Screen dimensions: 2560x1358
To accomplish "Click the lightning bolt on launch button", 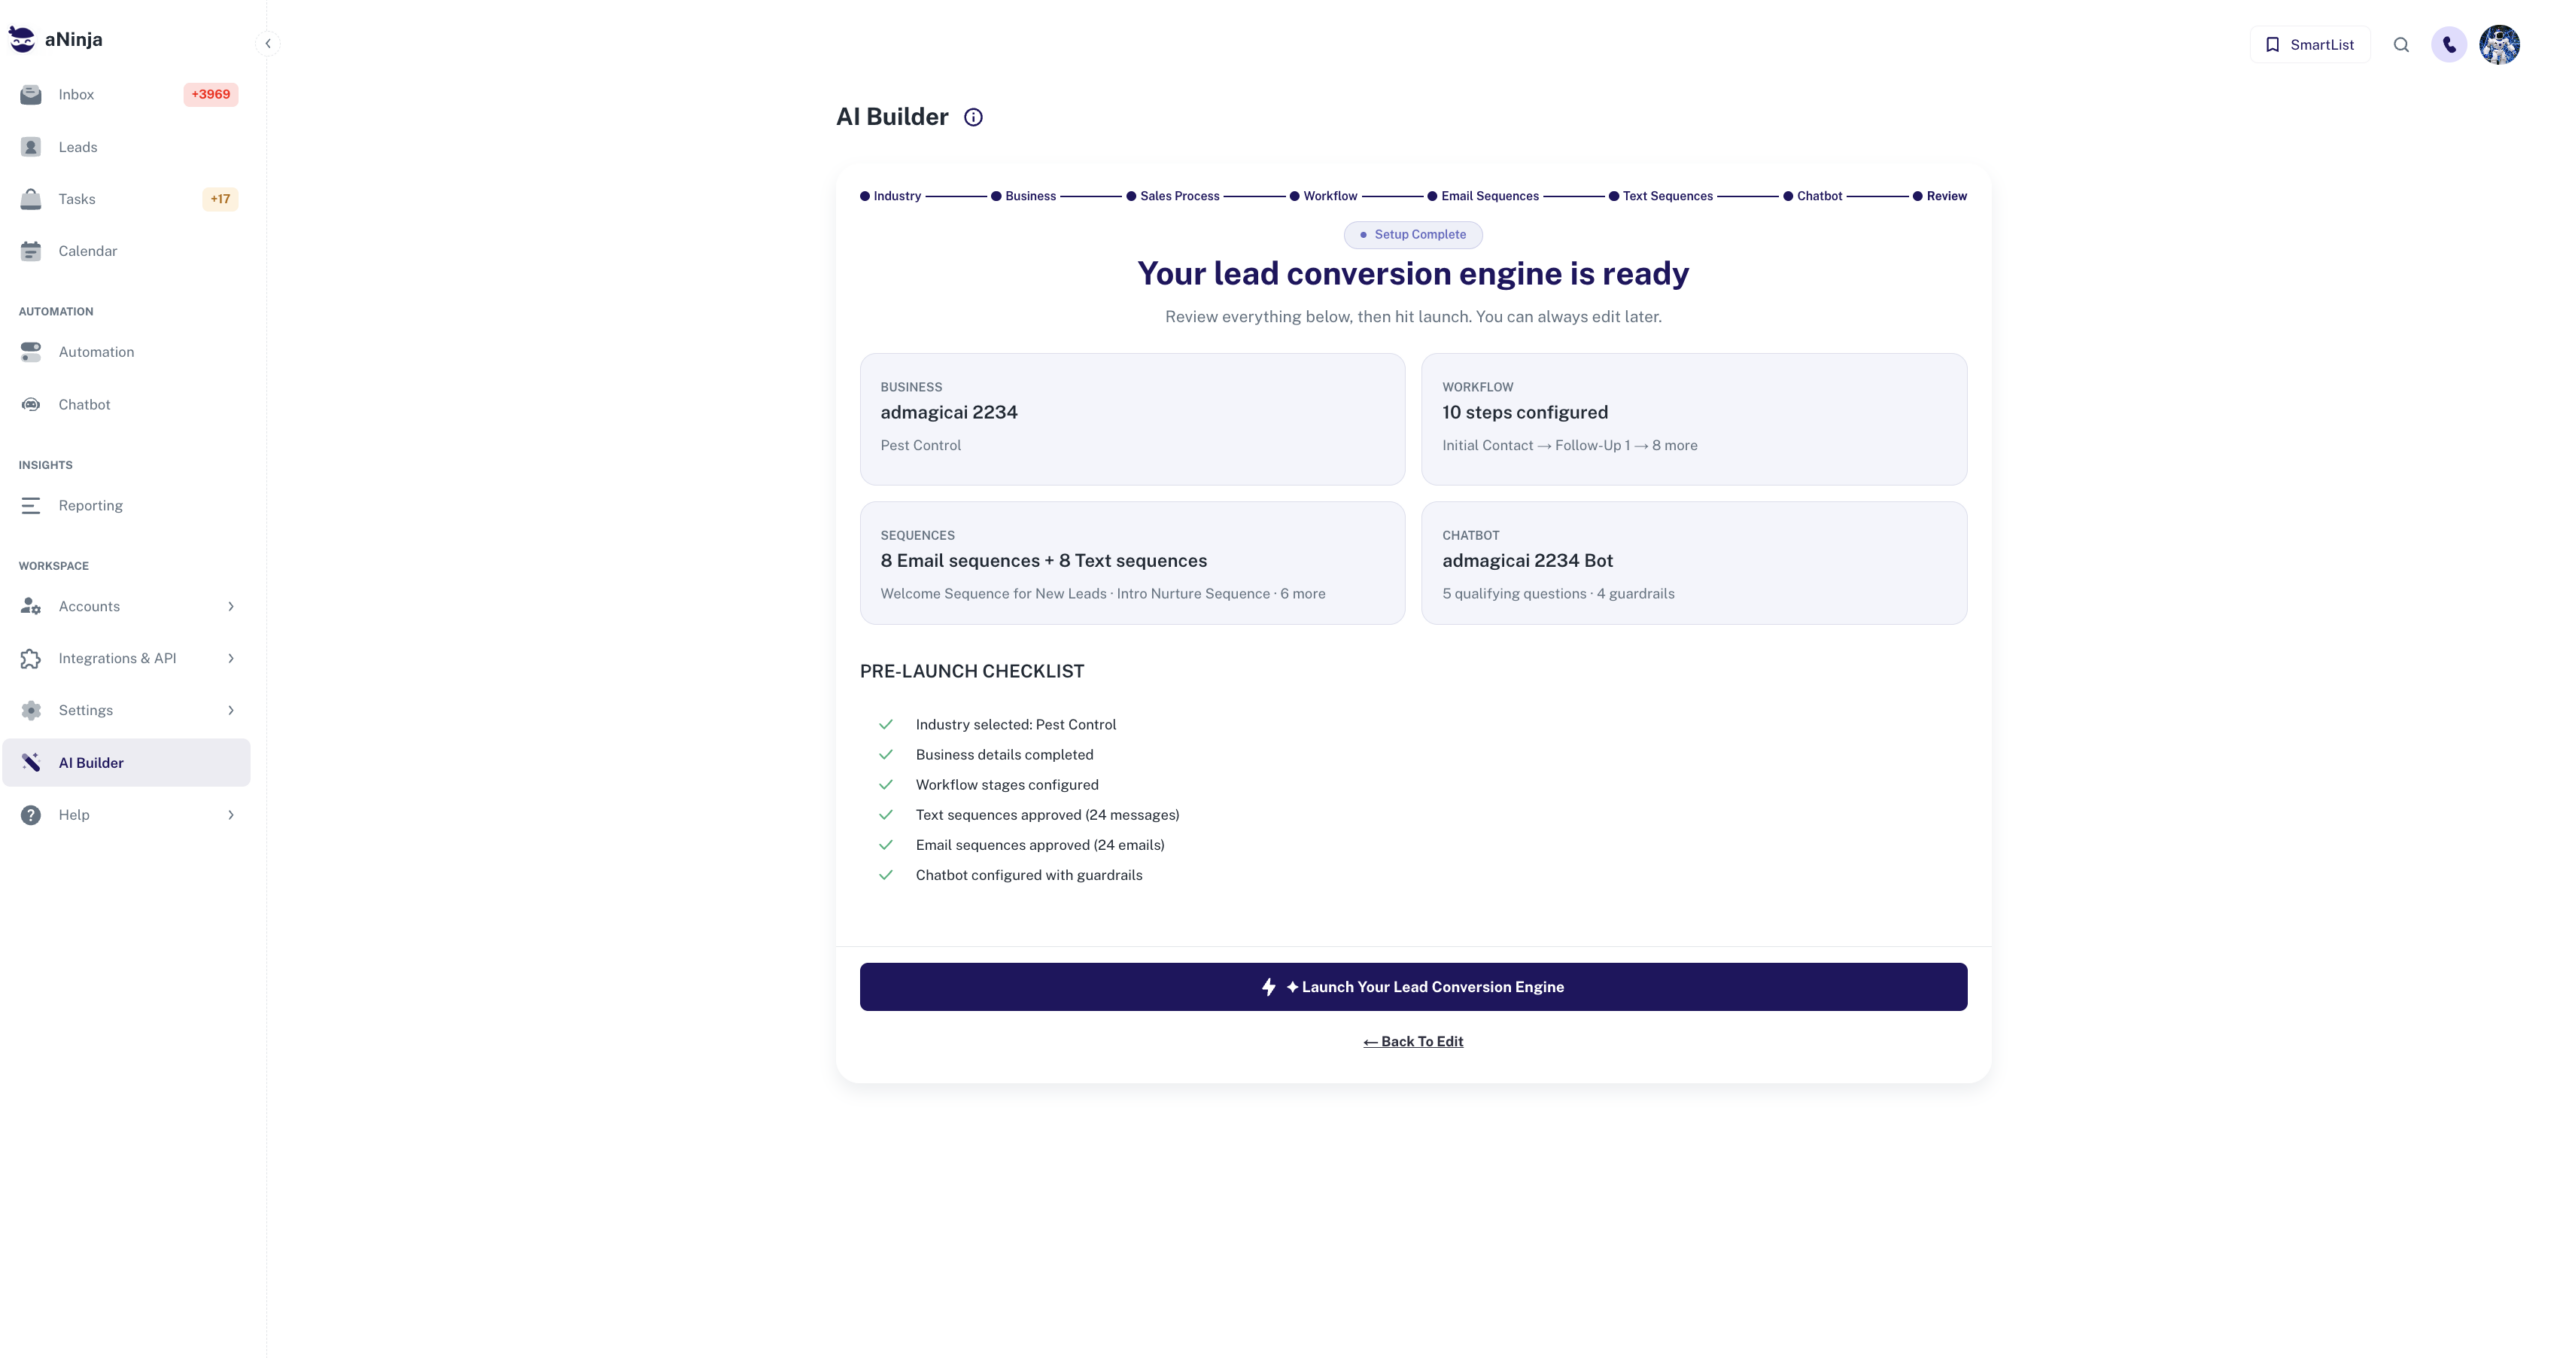I will point(1268,986).
